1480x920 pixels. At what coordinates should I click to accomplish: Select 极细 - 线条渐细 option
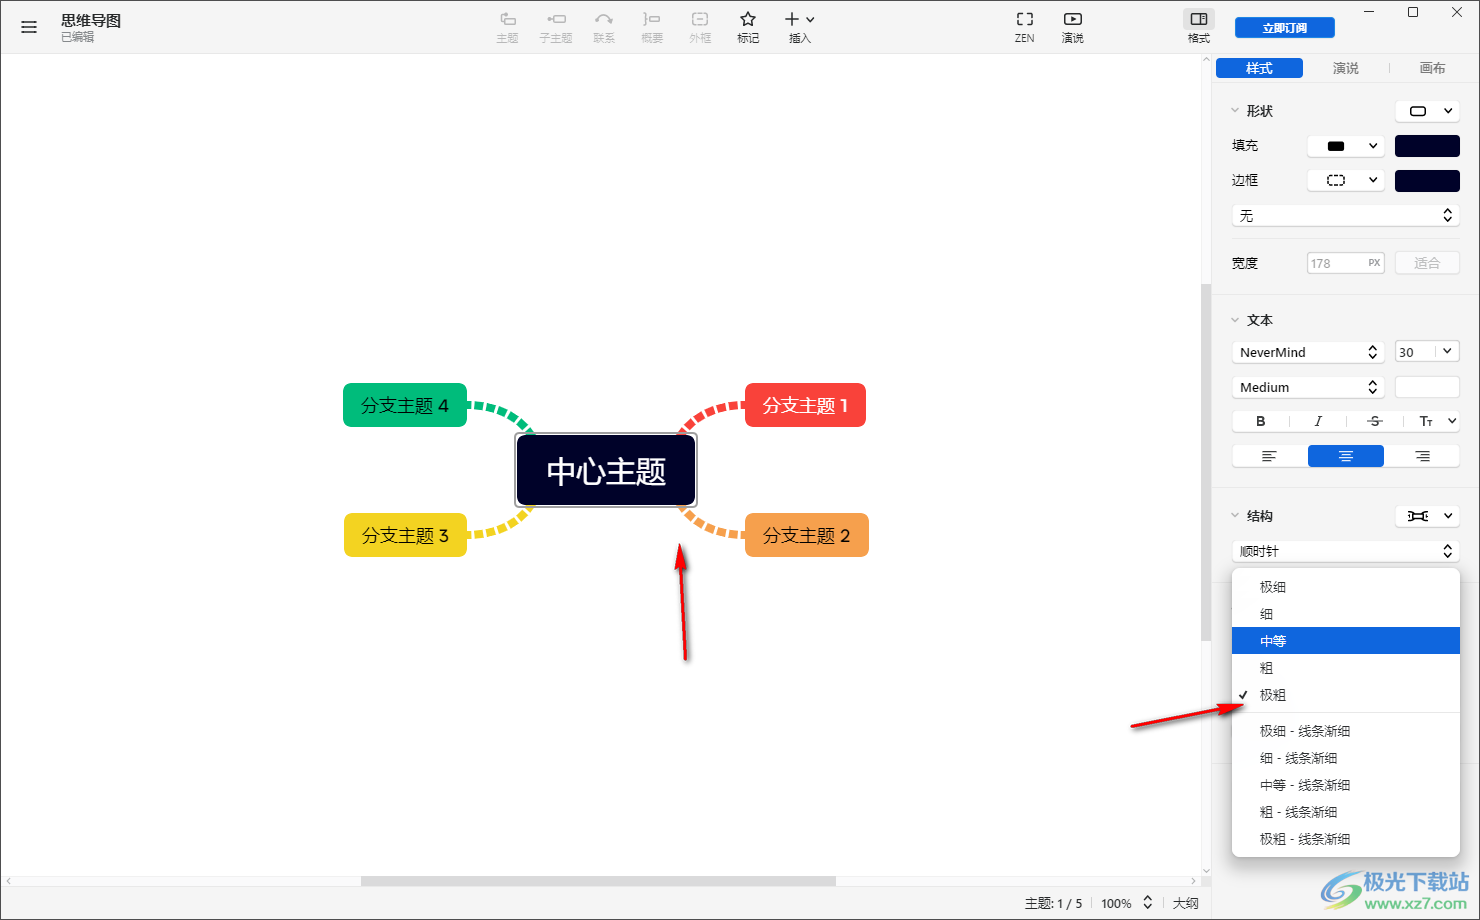pos(1346,731)
